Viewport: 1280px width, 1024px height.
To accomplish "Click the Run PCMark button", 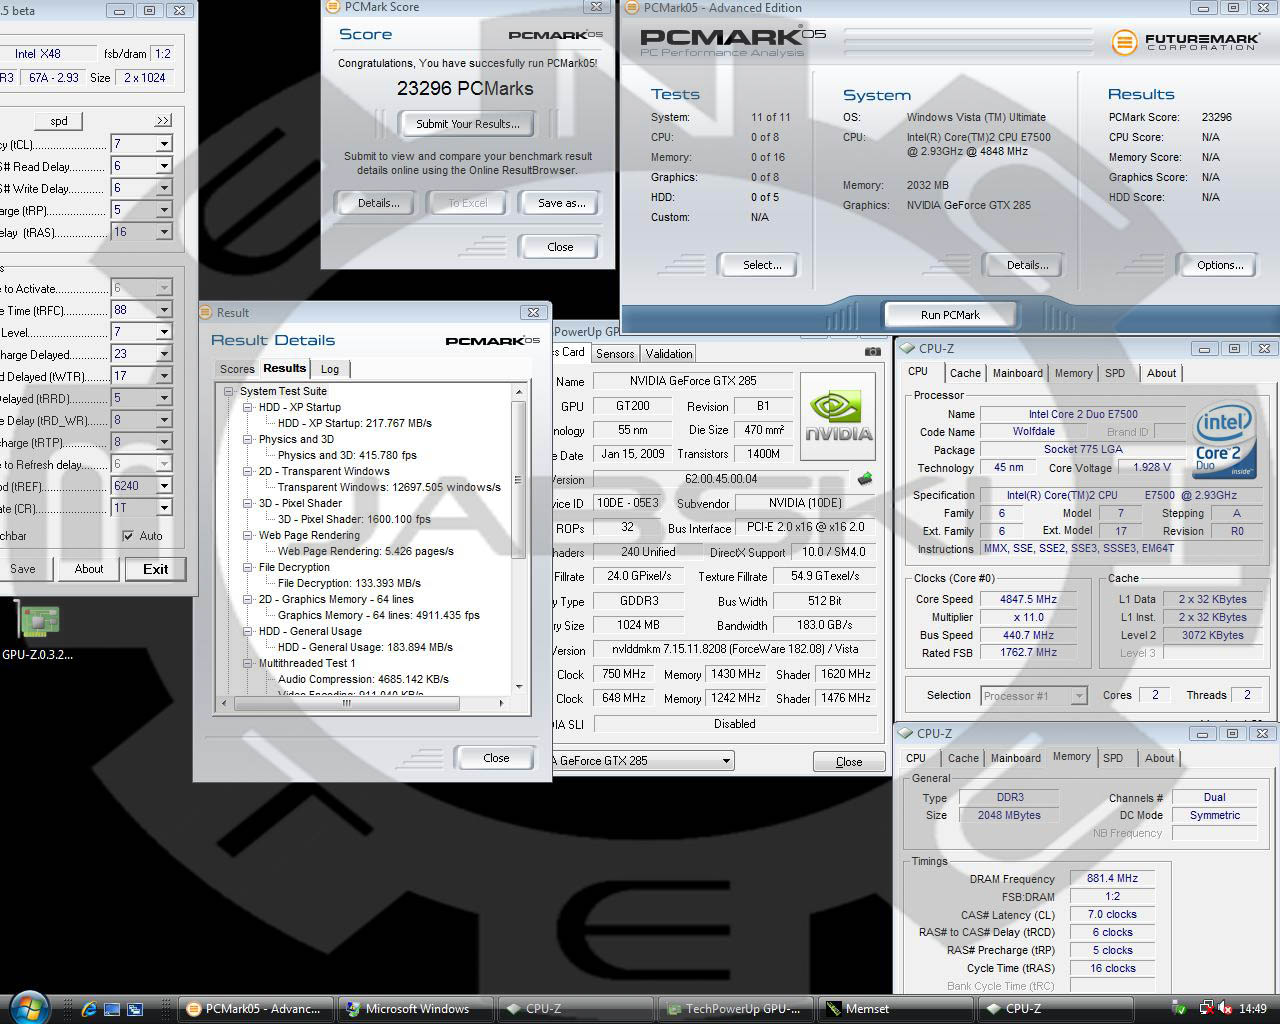I will [950, 315].
